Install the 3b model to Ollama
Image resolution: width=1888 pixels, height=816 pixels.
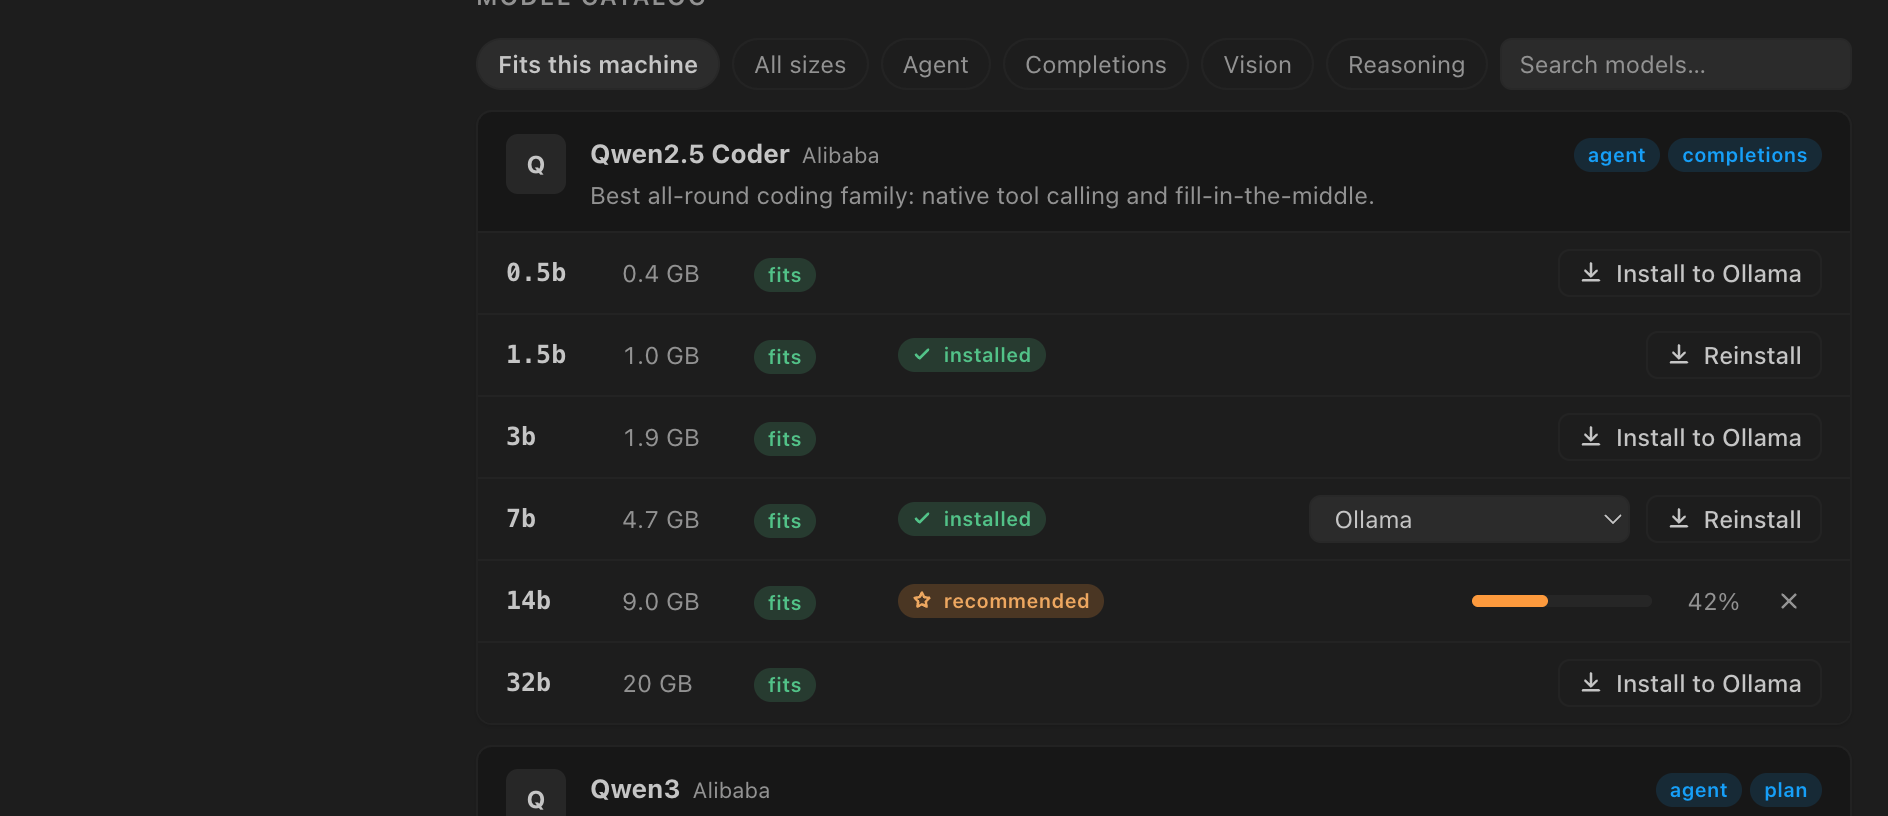tap(1690, 437)
